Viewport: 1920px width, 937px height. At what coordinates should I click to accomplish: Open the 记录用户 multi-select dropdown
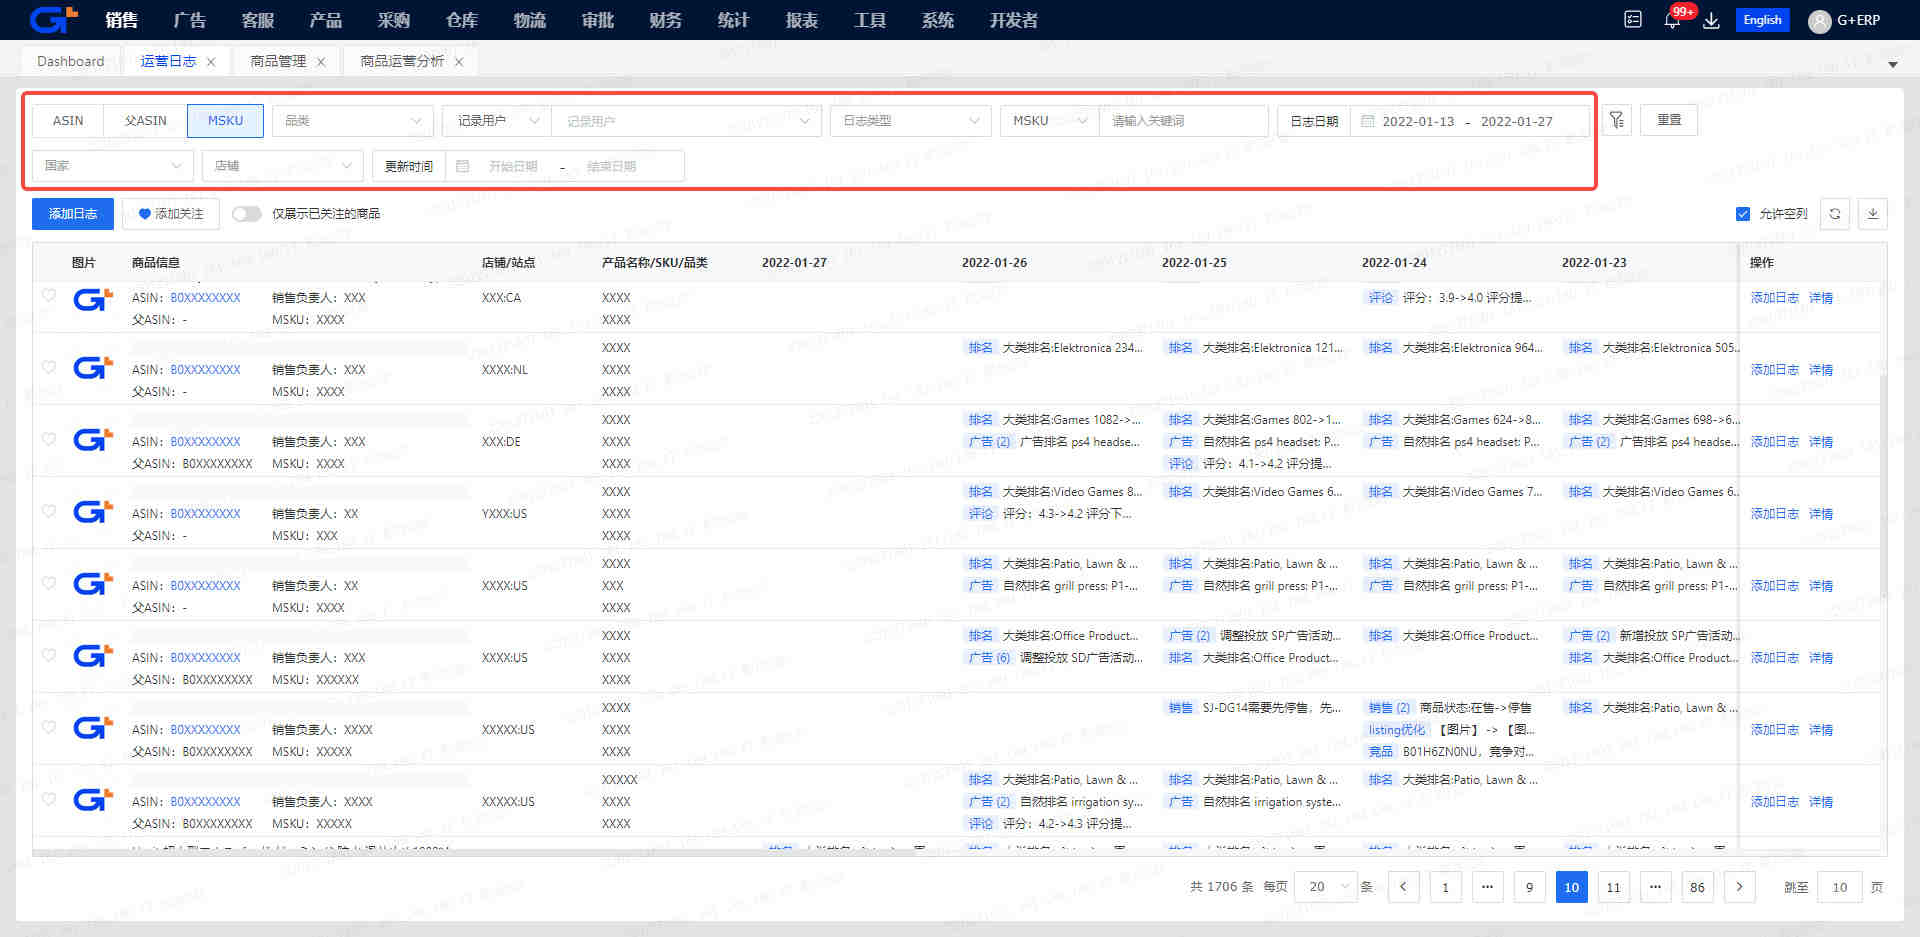point(686,121)
